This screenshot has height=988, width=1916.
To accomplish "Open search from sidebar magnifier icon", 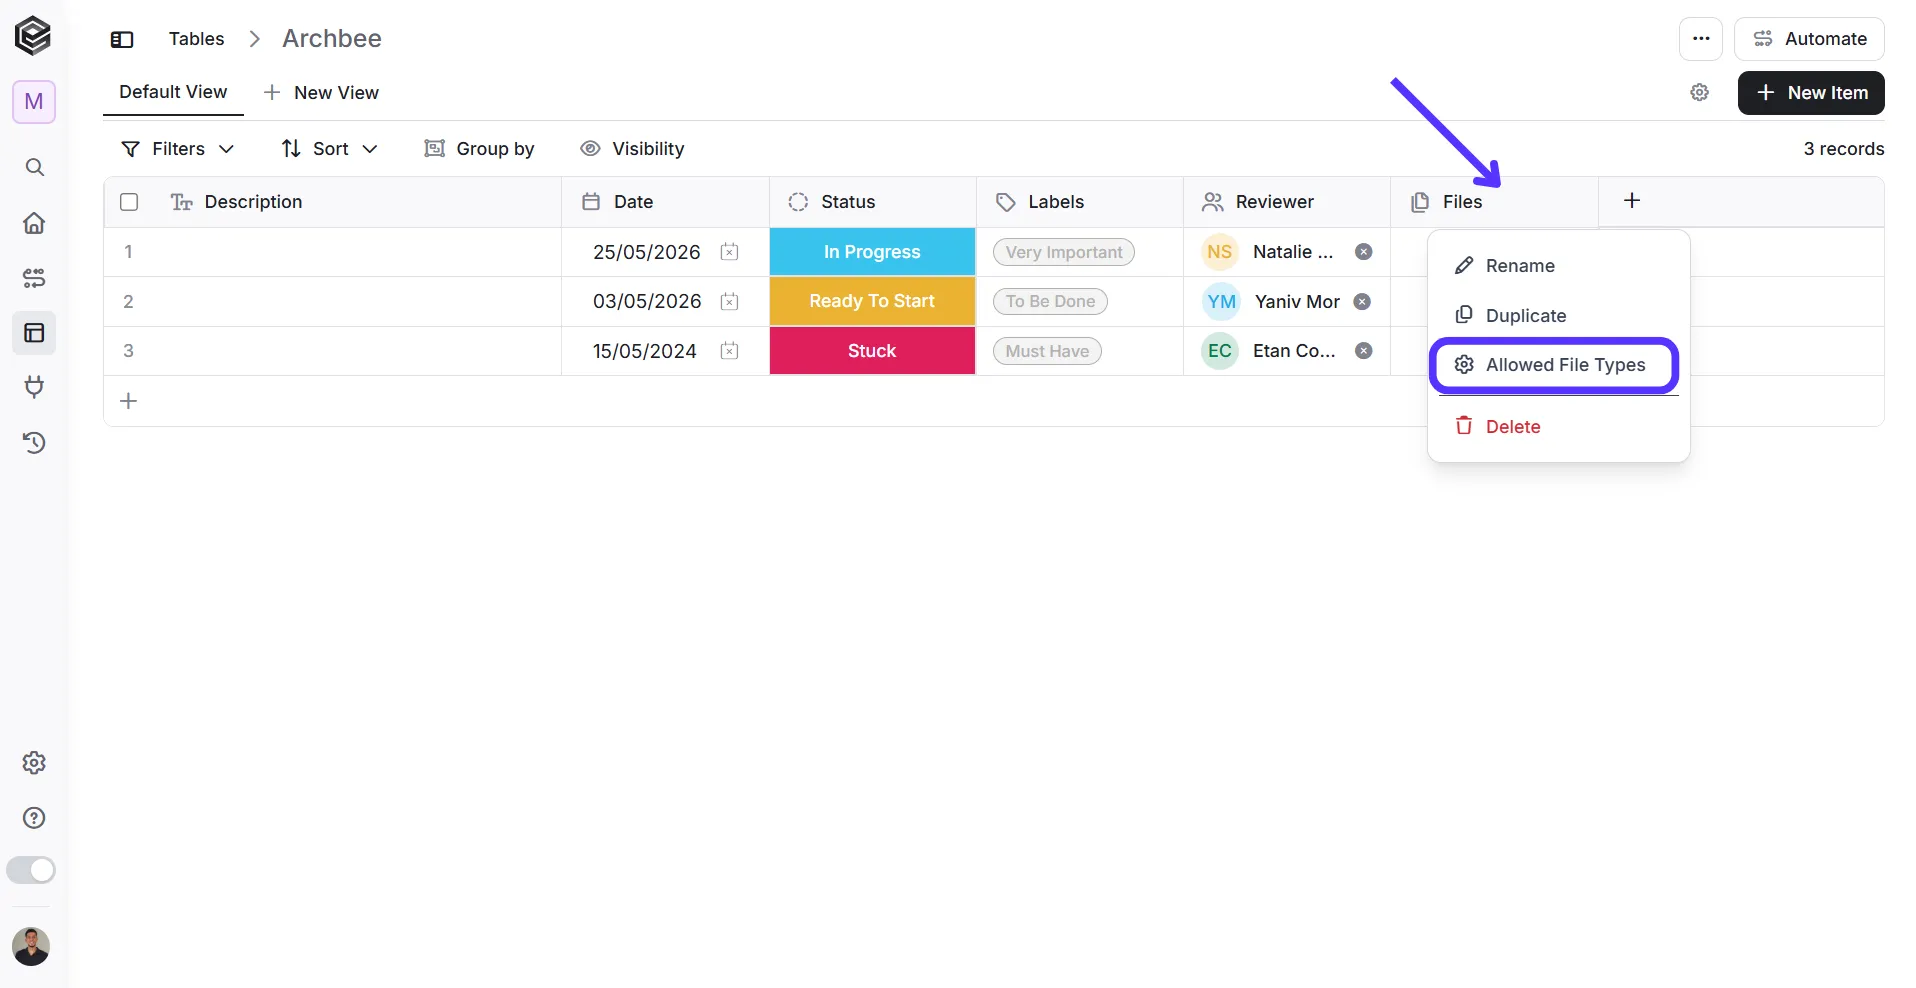I will [x=34, y=167].
